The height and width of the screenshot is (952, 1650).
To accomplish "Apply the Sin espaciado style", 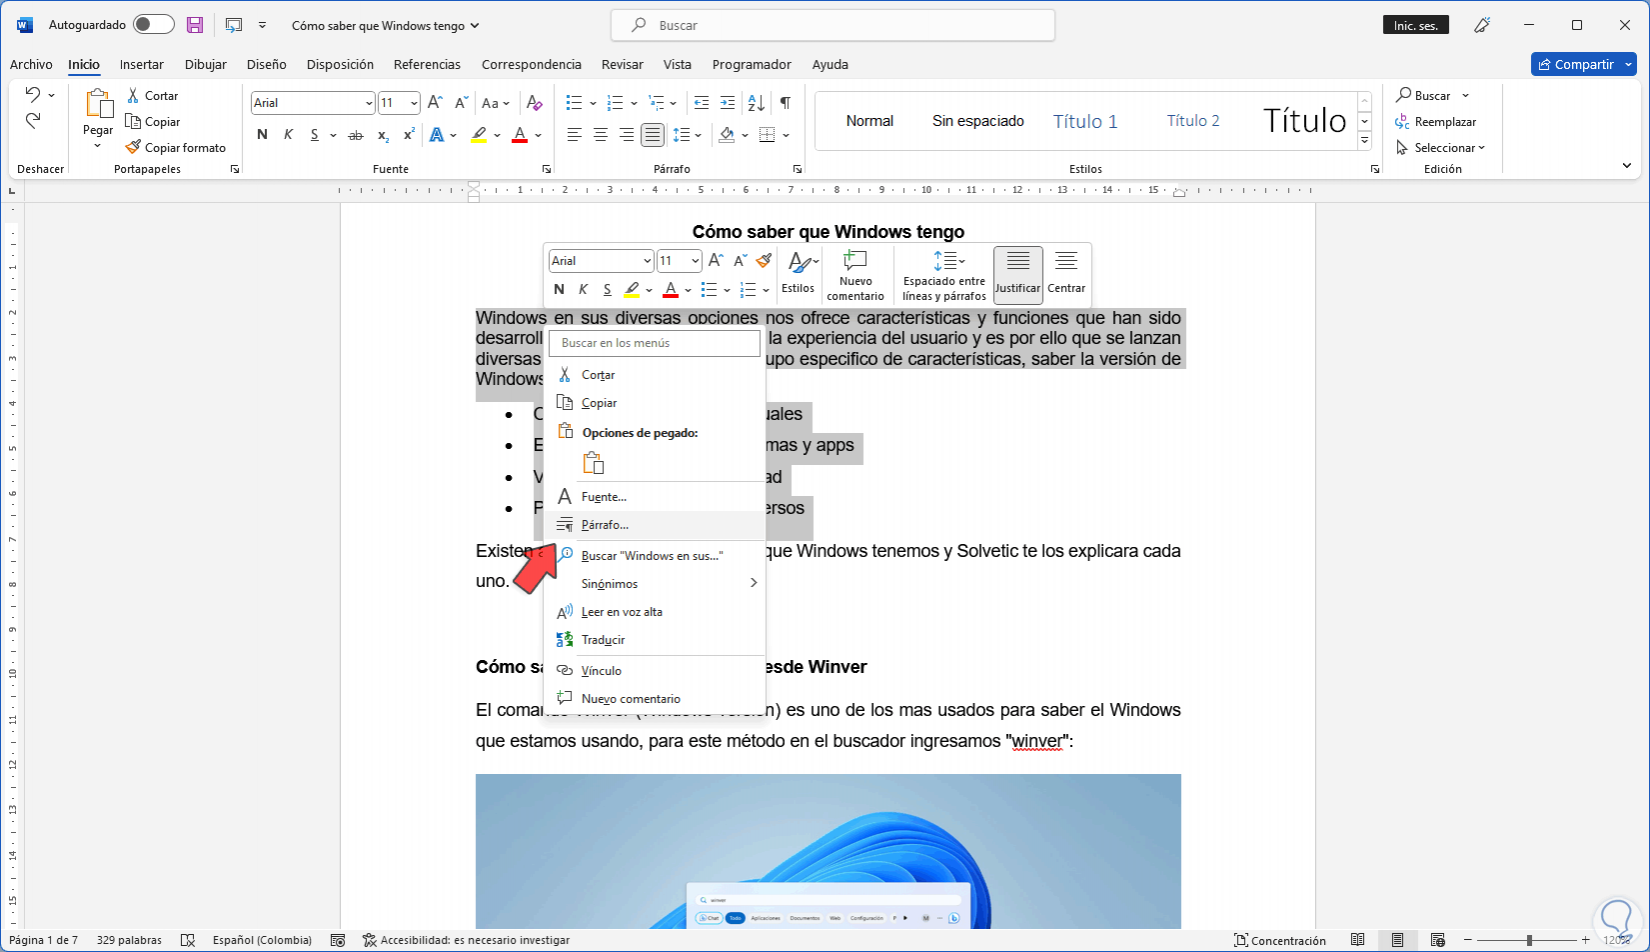I will click(x=978, y=121).
